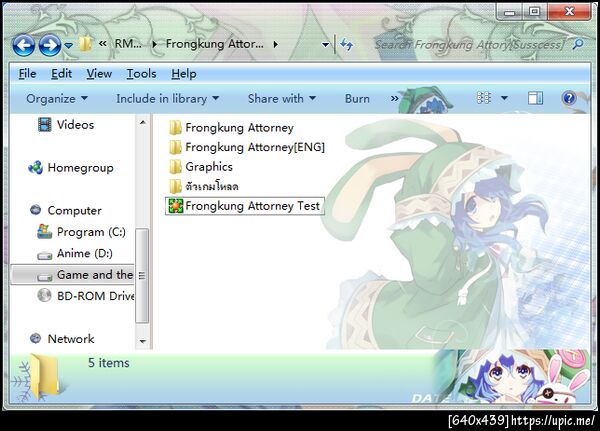Screen dimensions: 600x431
Task: Click the Anime (D:) drive icon
Action: (45, 255)
